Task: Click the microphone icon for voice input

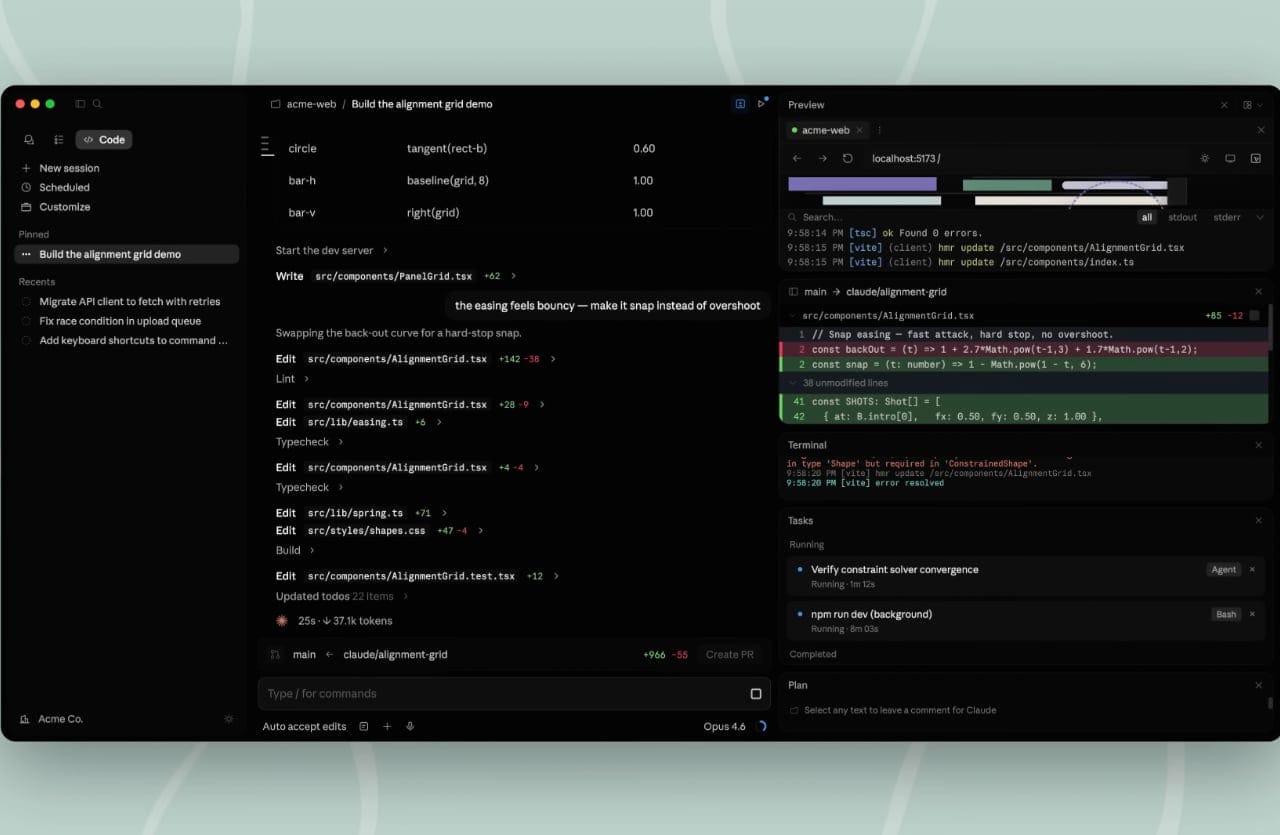Action: [x=410, y=726]
